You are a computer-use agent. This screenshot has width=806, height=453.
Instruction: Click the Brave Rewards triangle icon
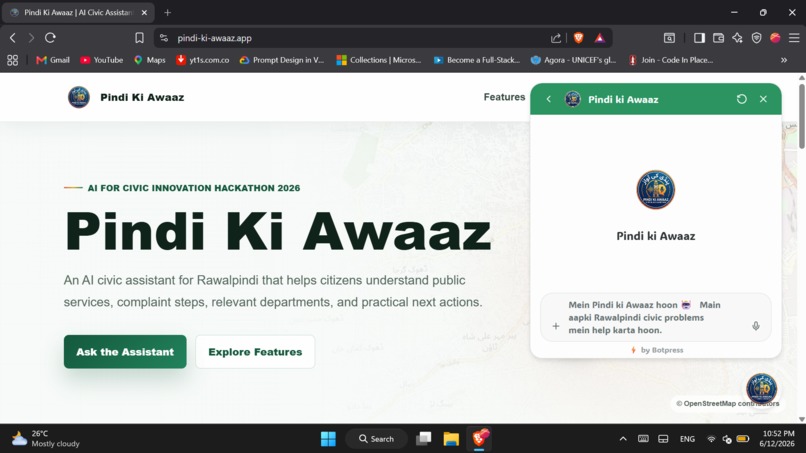599,38
